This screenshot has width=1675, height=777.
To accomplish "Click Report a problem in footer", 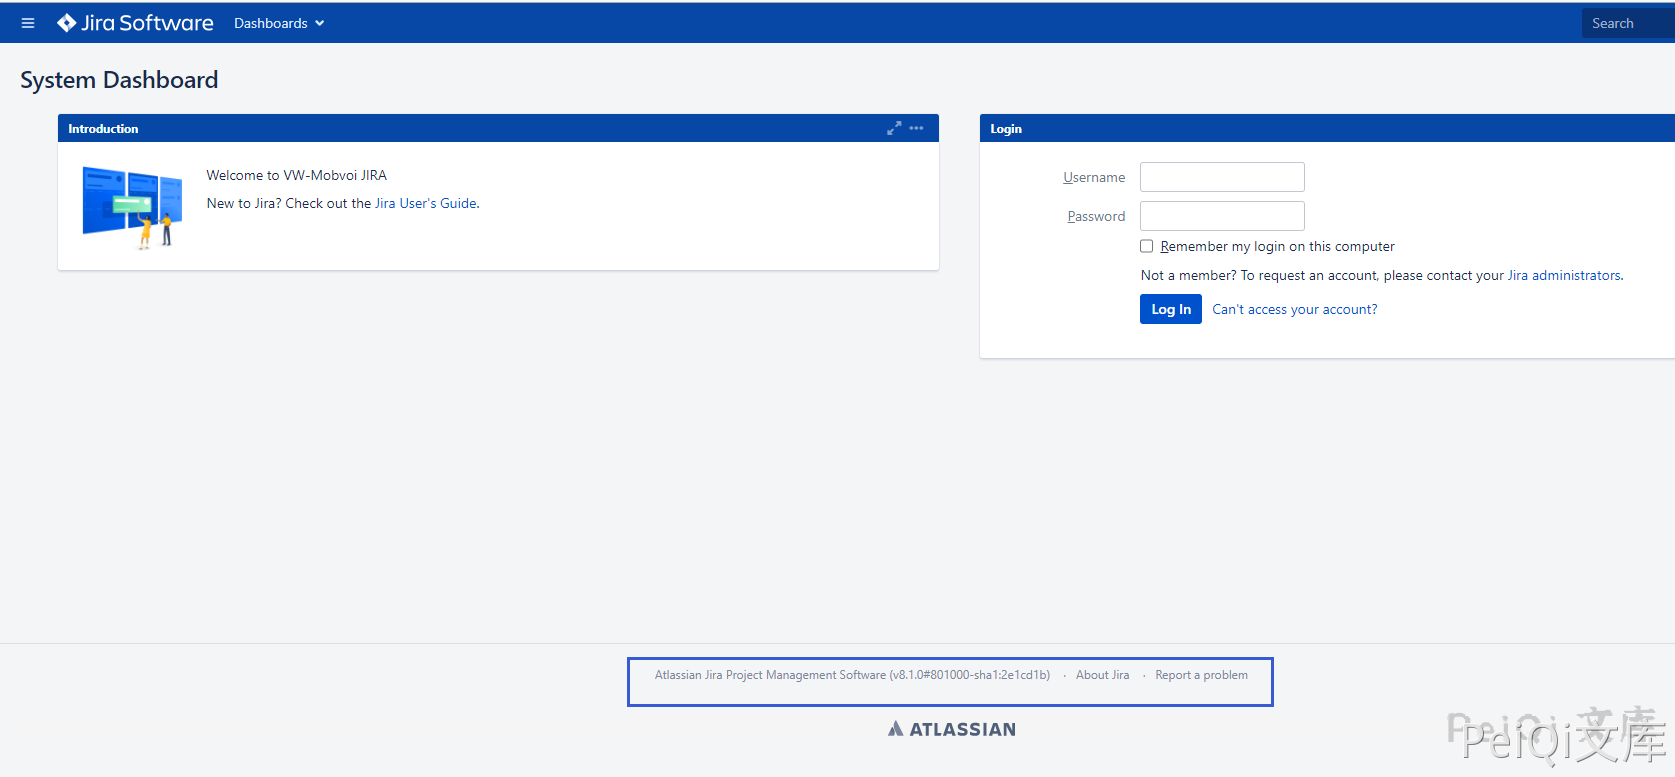I will [x=1201, y=675].
